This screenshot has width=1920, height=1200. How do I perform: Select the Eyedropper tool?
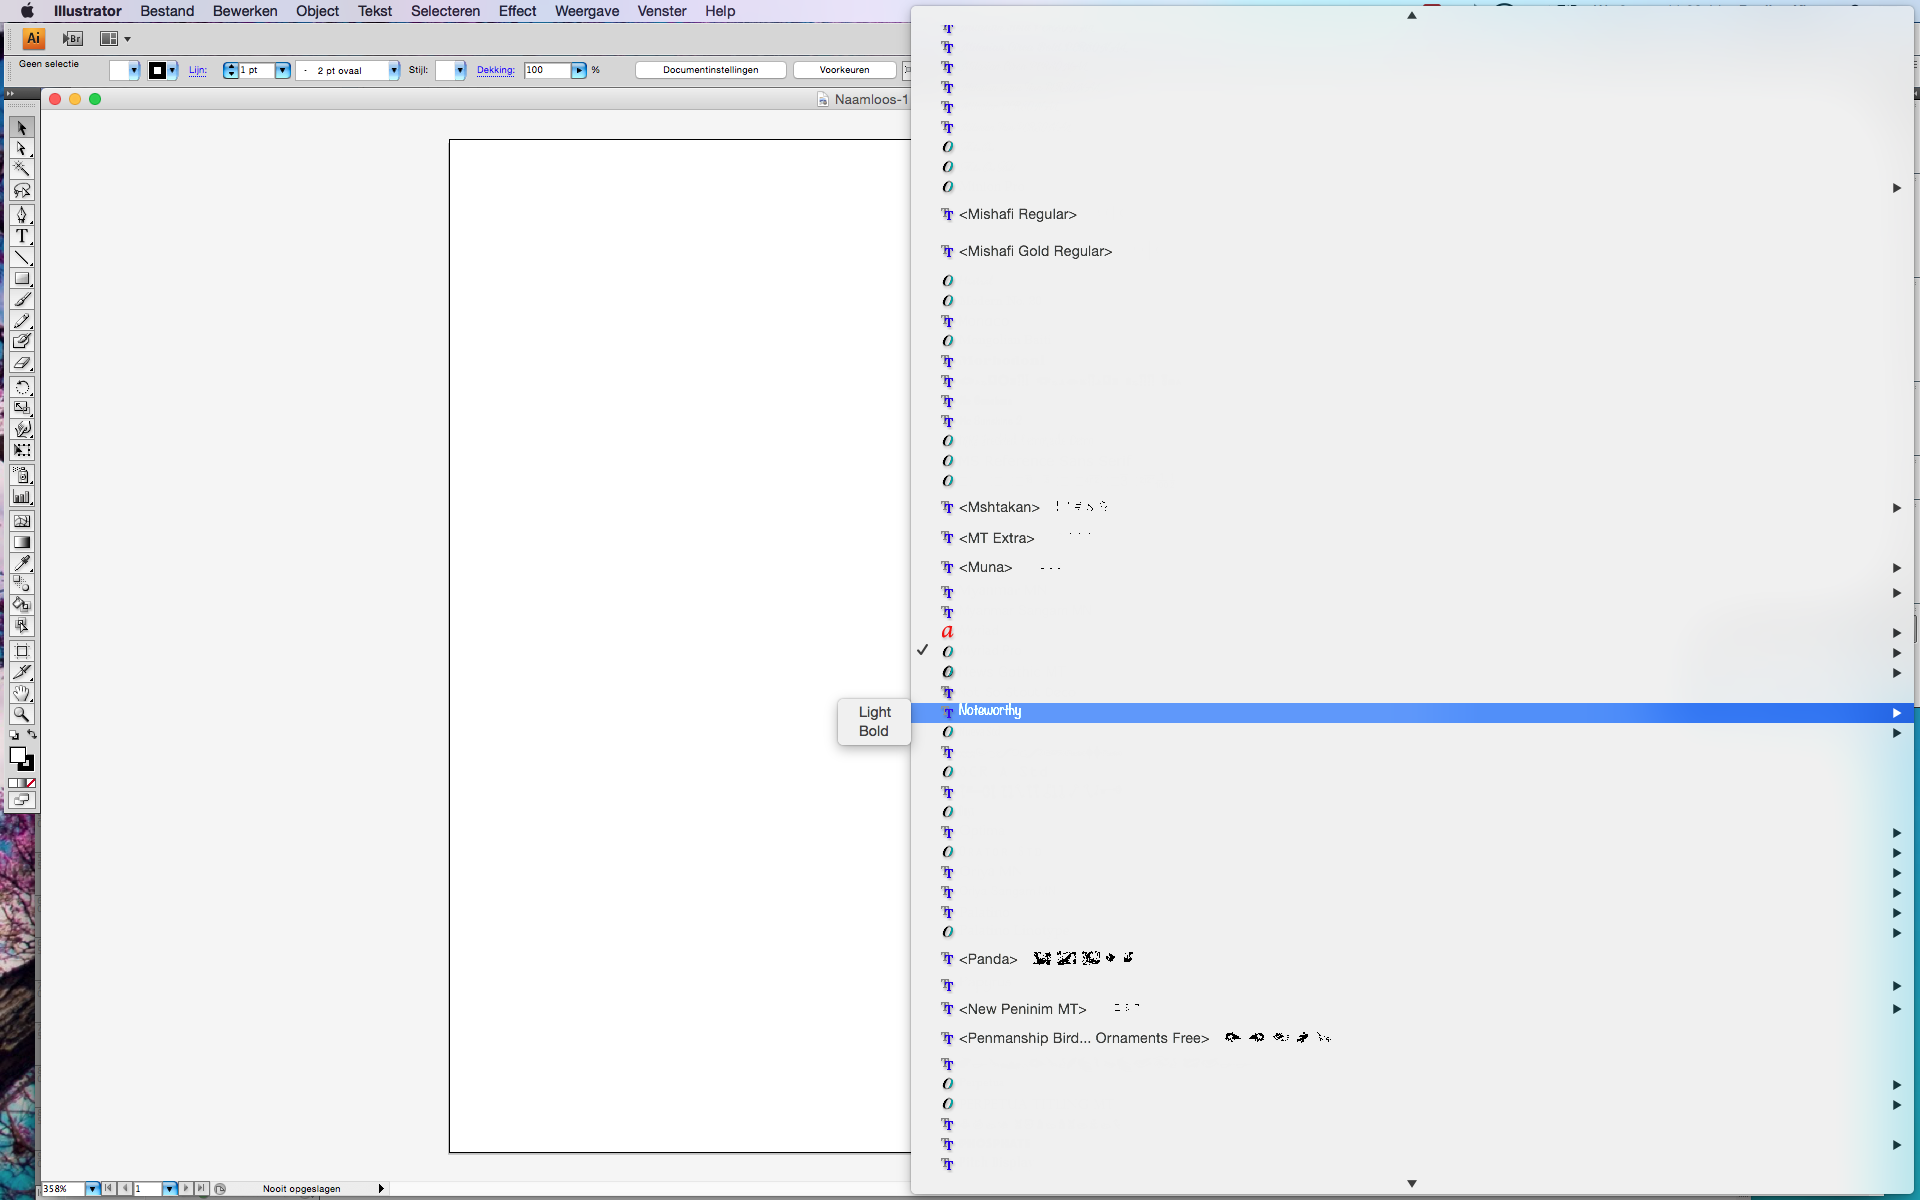pos(22,563)
